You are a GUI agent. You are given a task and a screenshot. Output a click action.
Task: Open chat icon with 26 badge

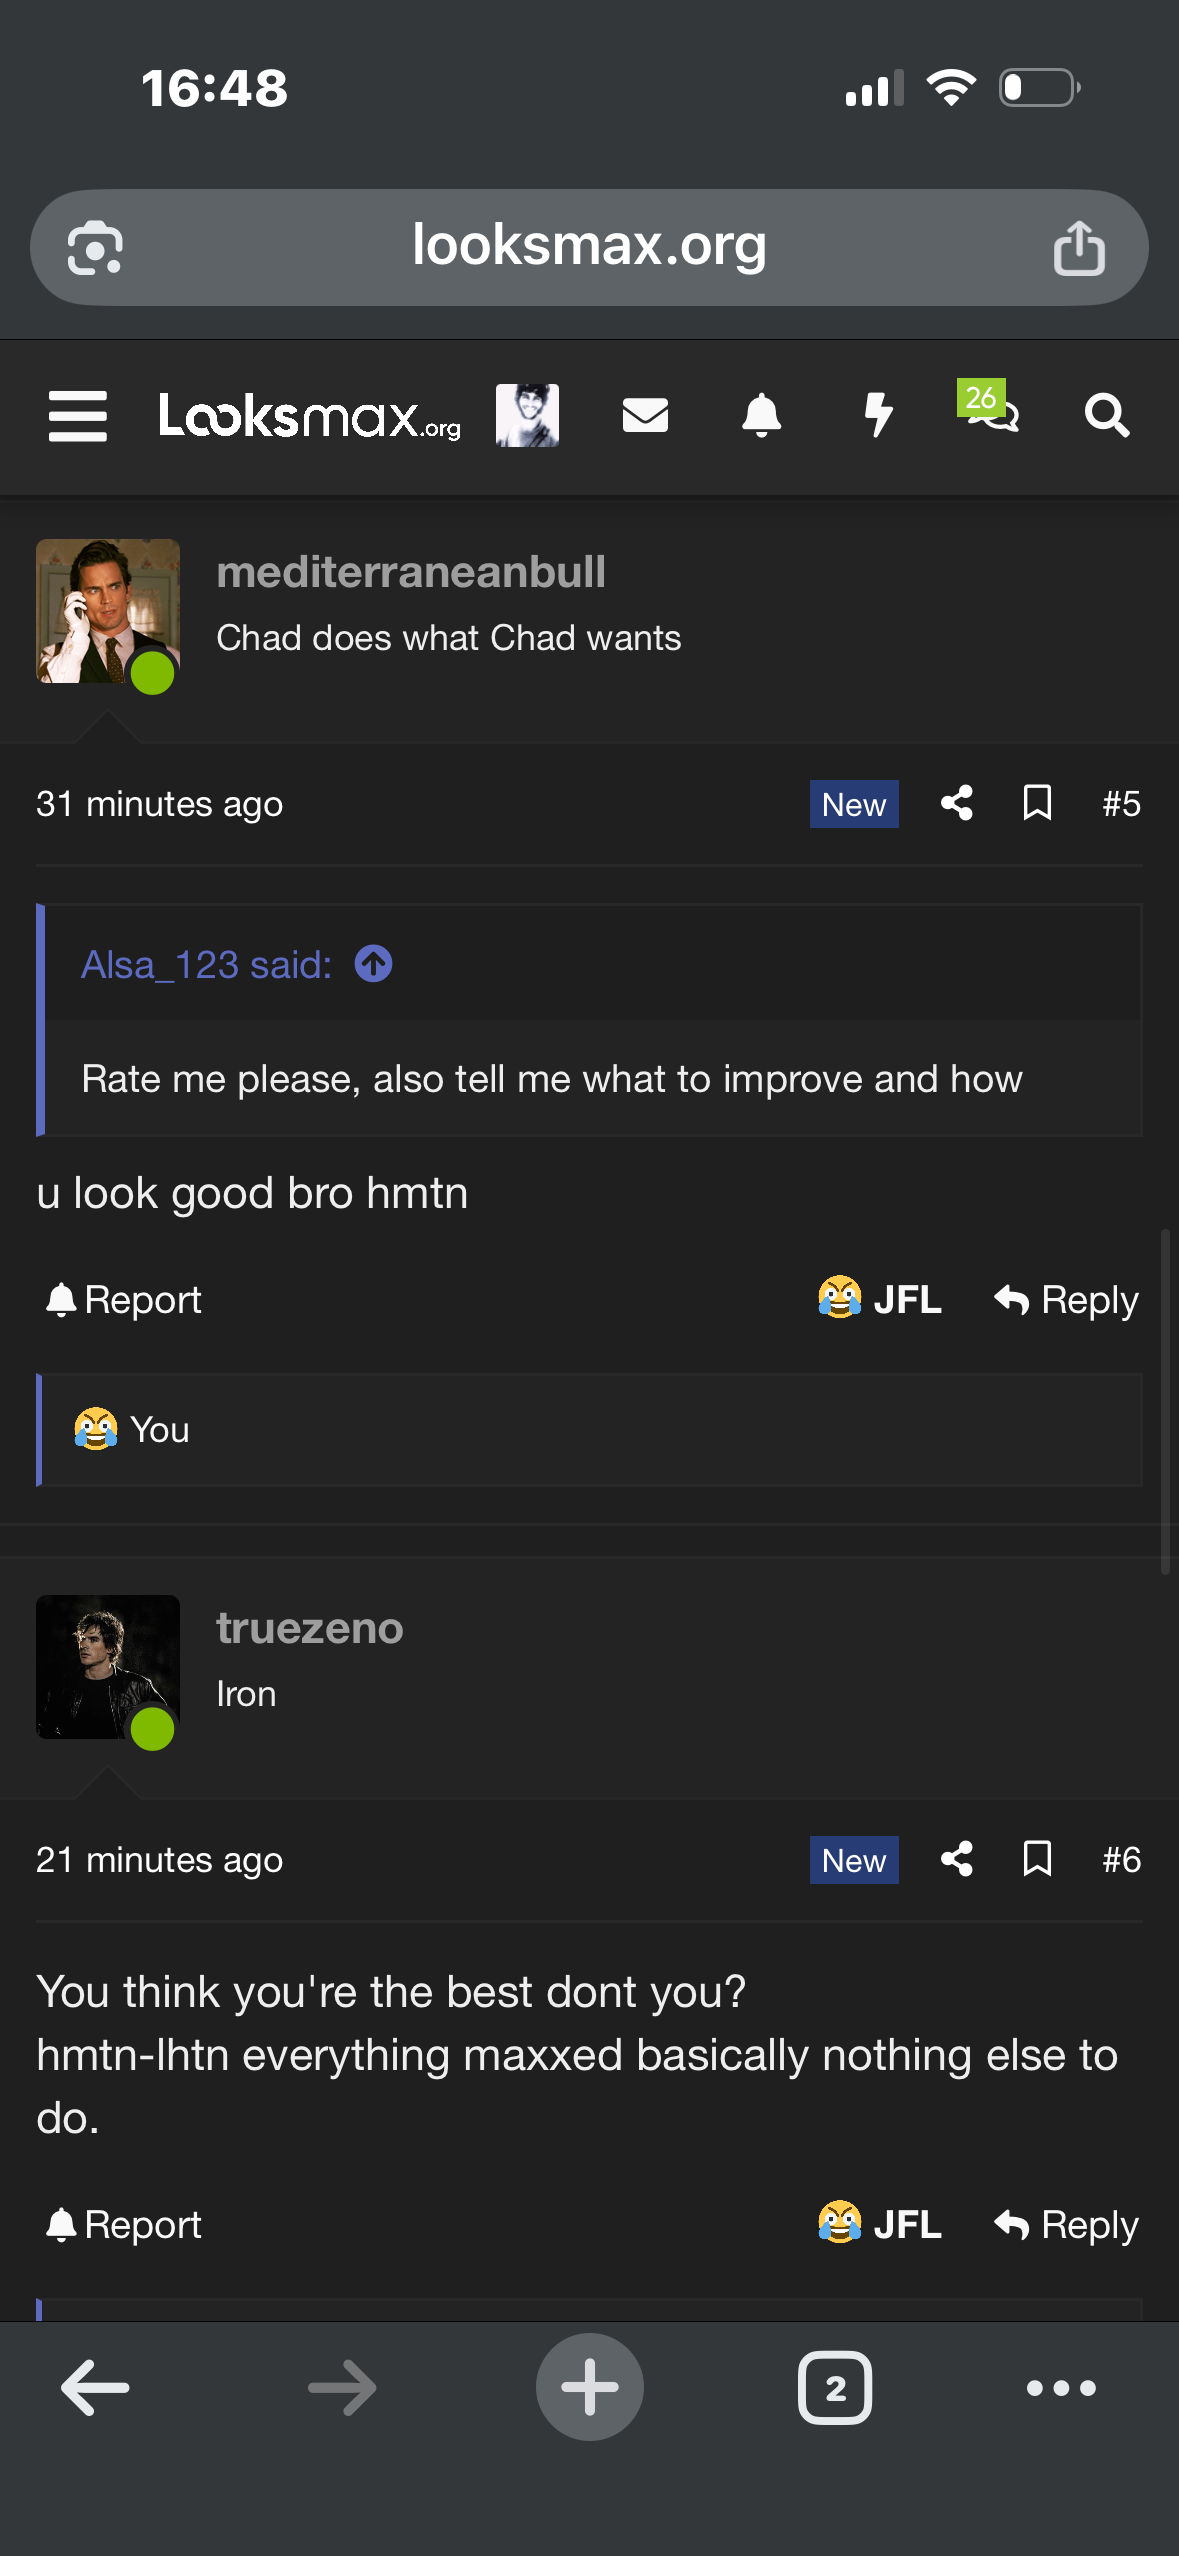990,410
